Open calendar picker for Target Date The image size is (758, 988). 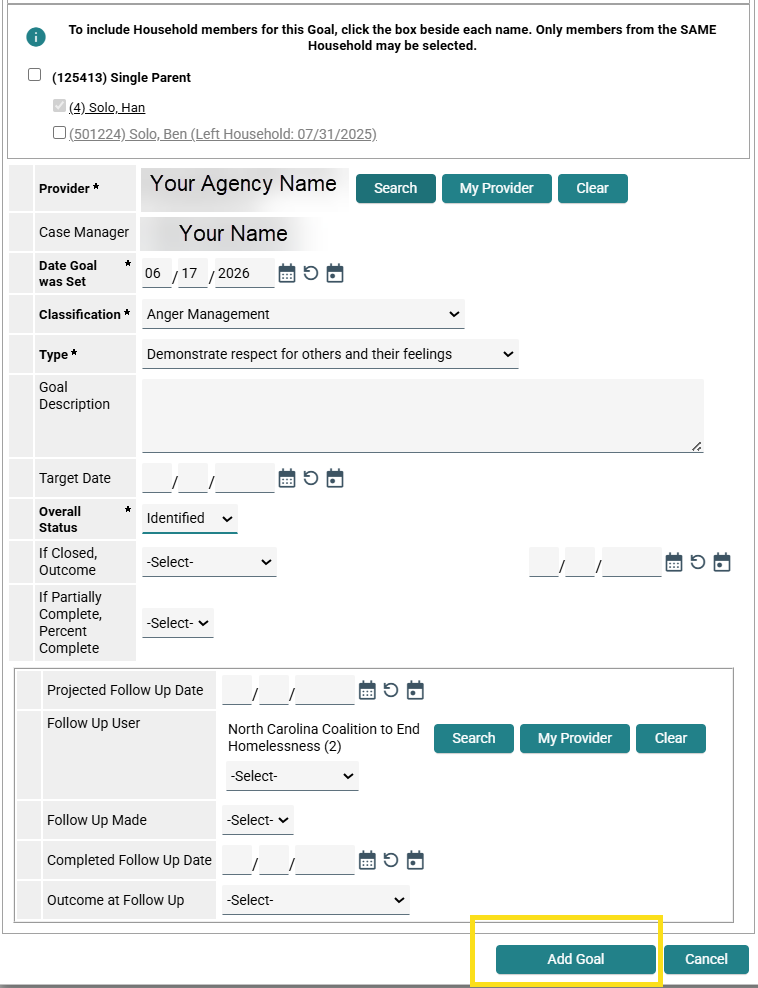coord(287,478)
